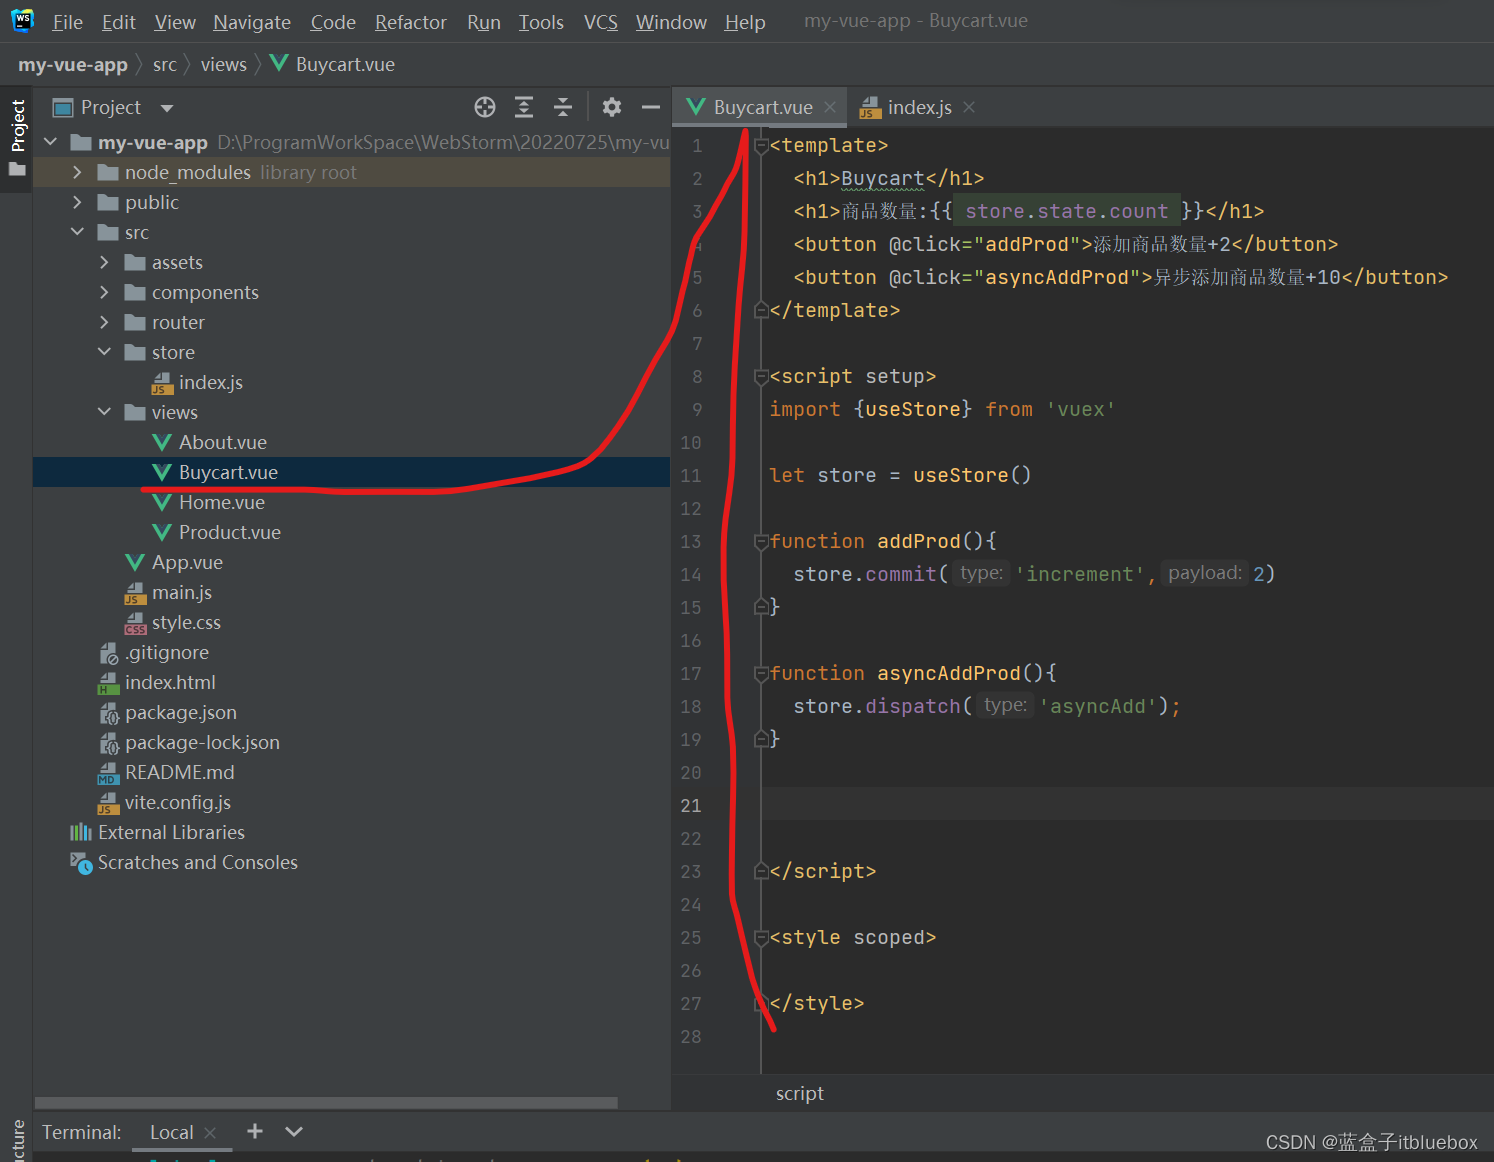Click the Terminal tool window label
This screenshot has width=1494, height=1162.
(x=82, y=1132)
